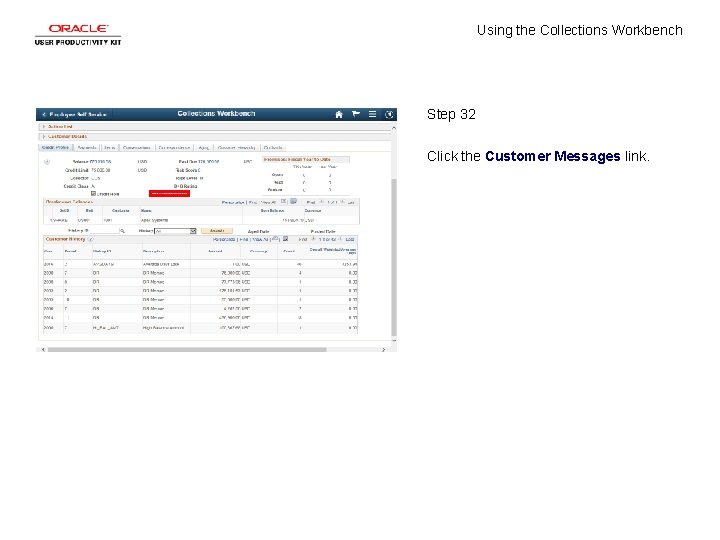Viewport: 720px width, 540px height.
Task: Click the High Balance row description
Action: [x=163, y=328]
